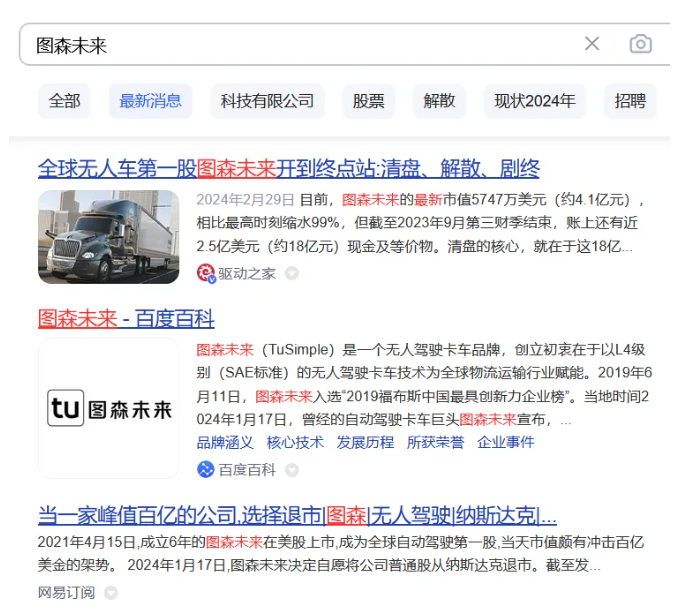Click the 驱动之家 source logo icon

coord(206,273)
